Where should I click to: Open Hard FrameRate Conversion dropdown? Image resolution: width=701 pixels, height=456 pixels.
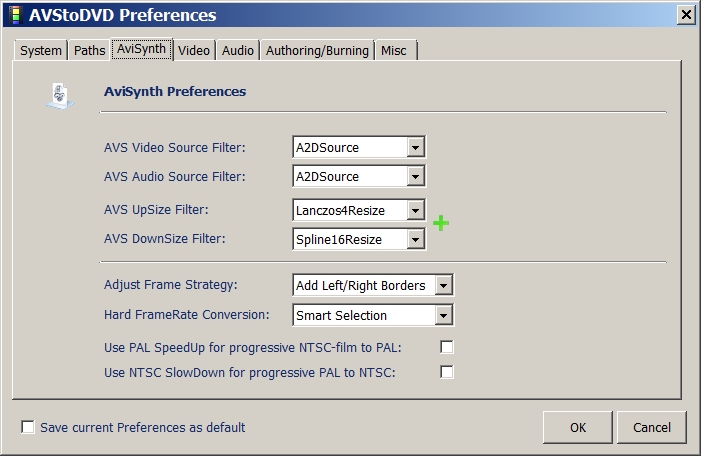point(444,315)
